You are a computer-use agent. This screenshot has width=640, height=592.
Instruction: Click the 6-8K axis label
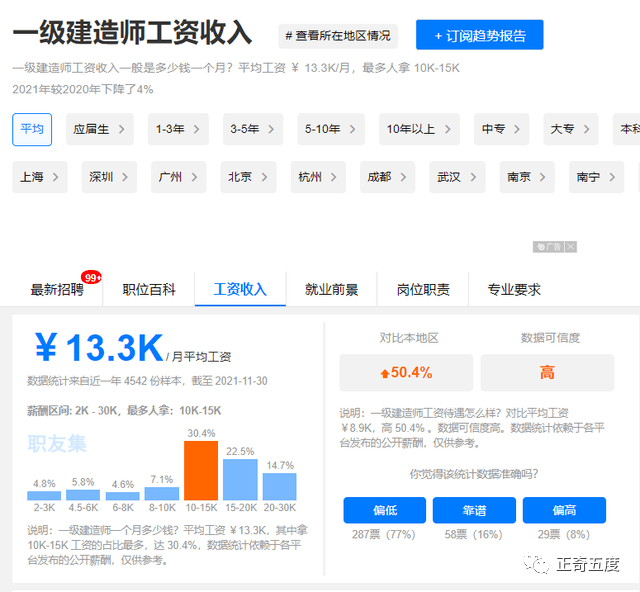(x=123, y=507)
